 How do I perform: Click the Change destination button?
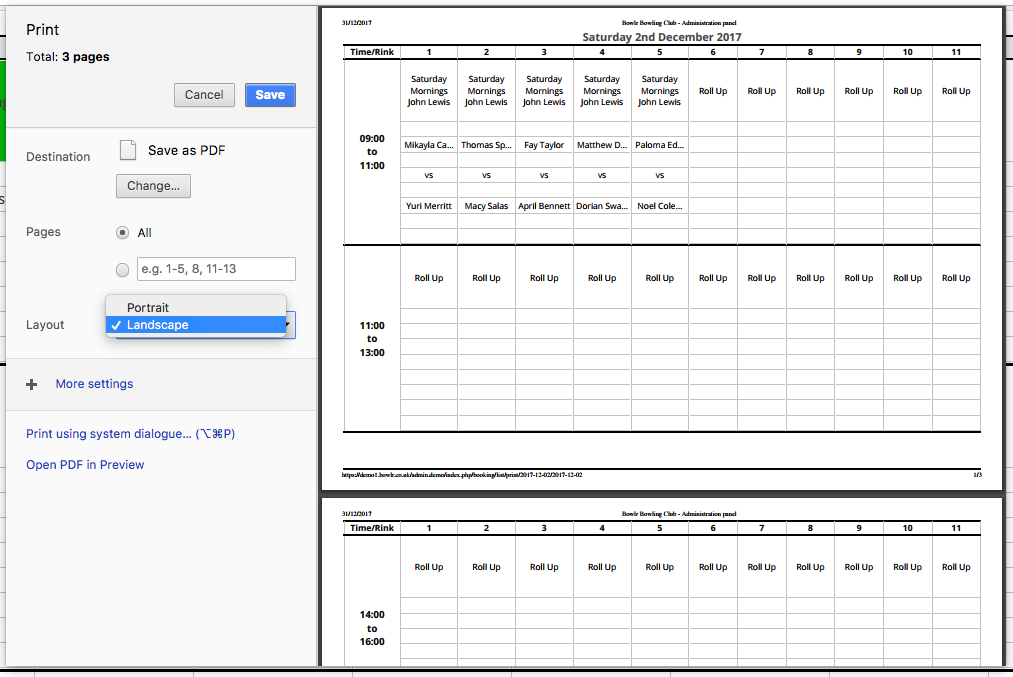153,186
